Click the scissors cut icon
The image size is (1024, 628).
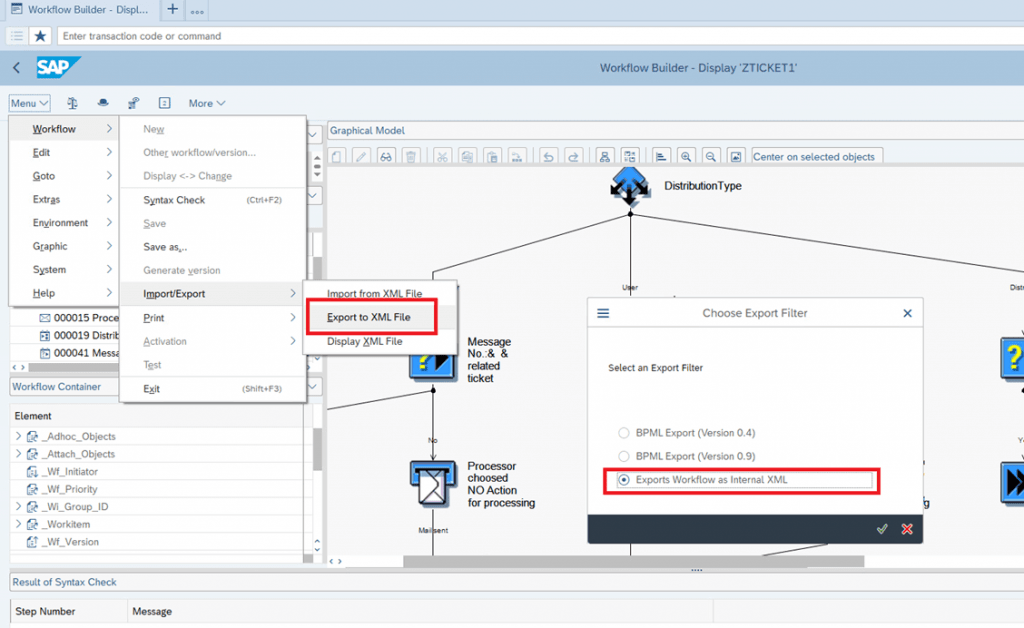point(442,157)
